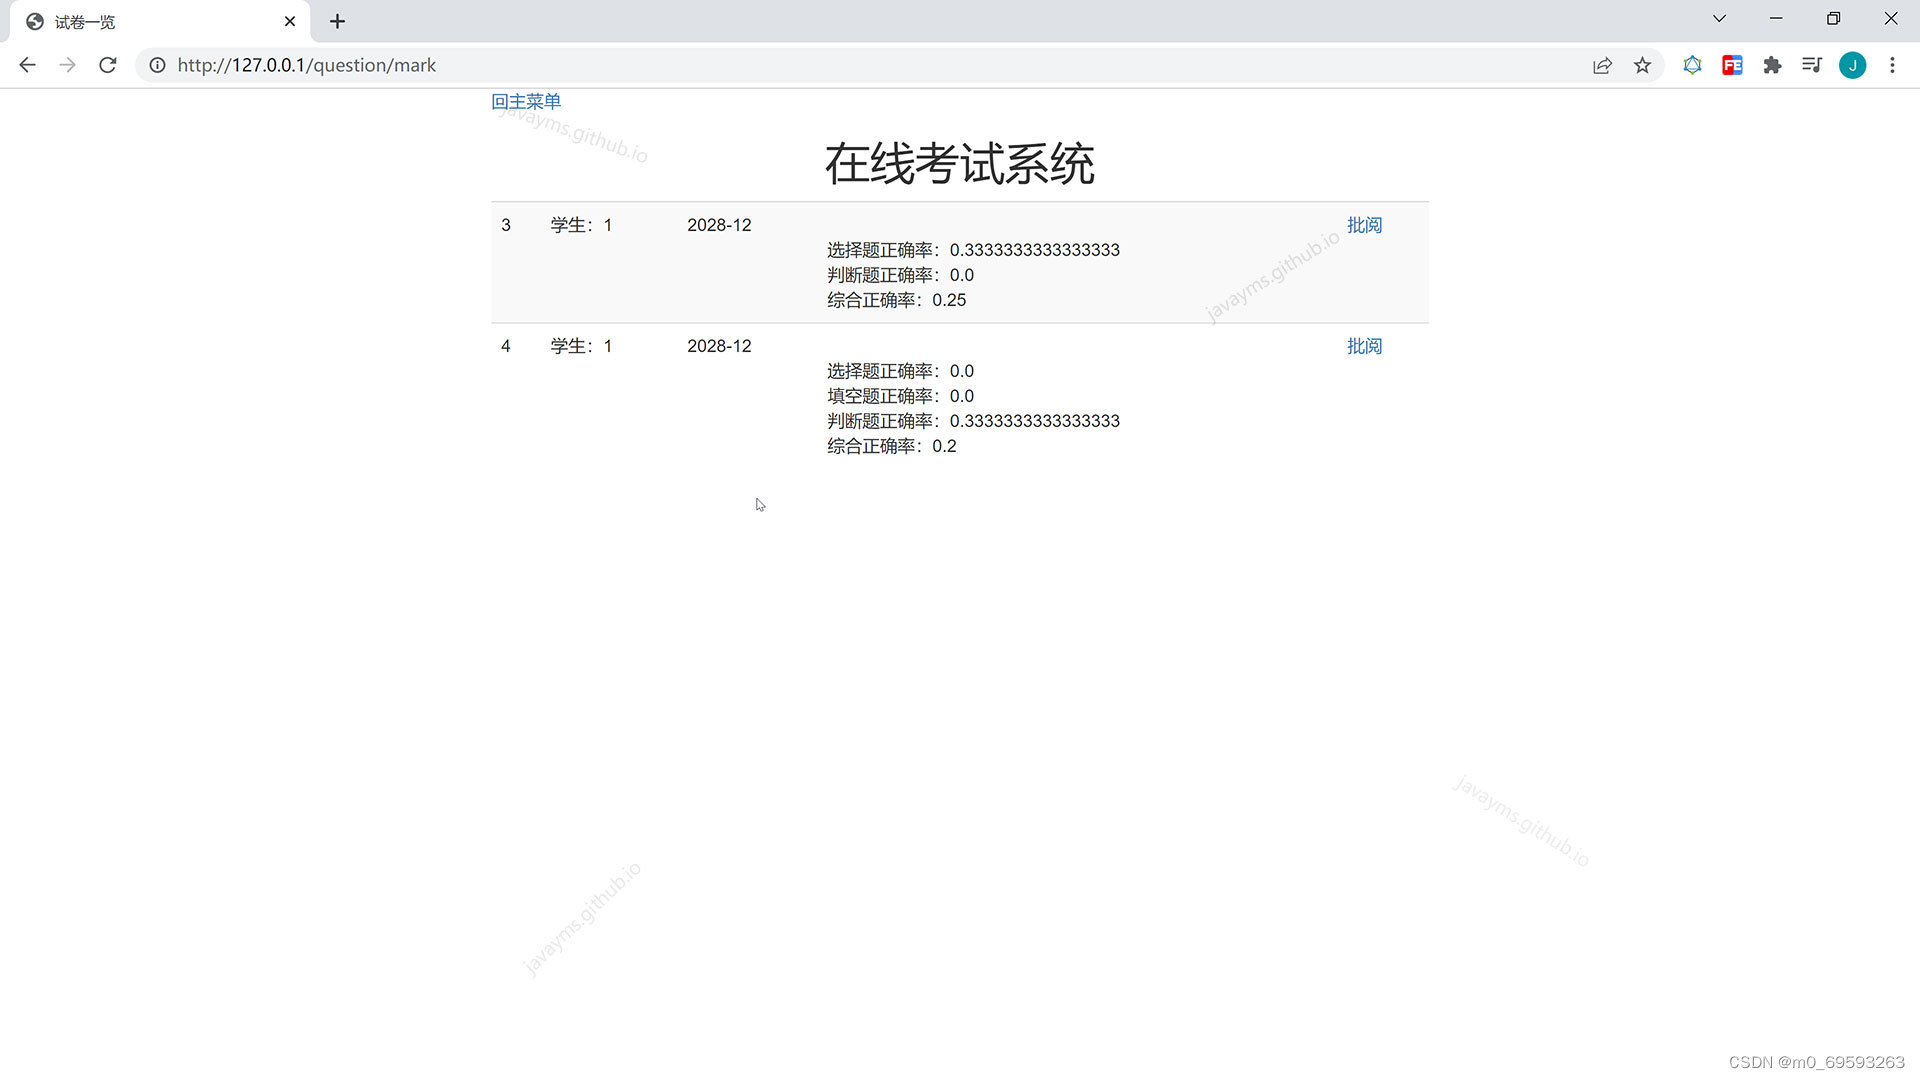The width and height of the screenshot is (1920, 1080).
Task: Click 填空题正确率：0.0 text
Action: pyautogui.click(x=900, y=396)
